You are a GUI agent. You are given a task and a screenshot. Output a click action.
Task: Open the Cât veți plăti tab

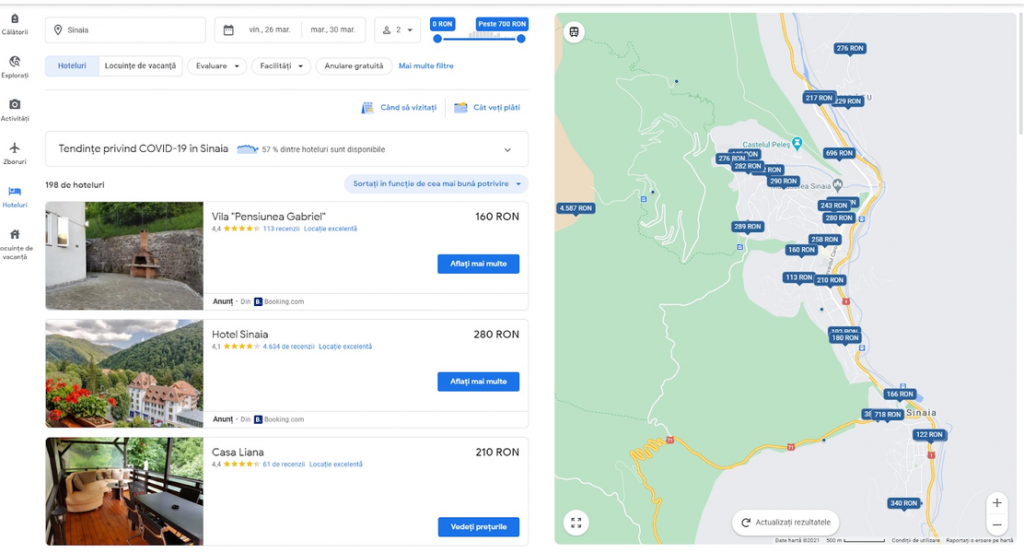tap(487, 107)
